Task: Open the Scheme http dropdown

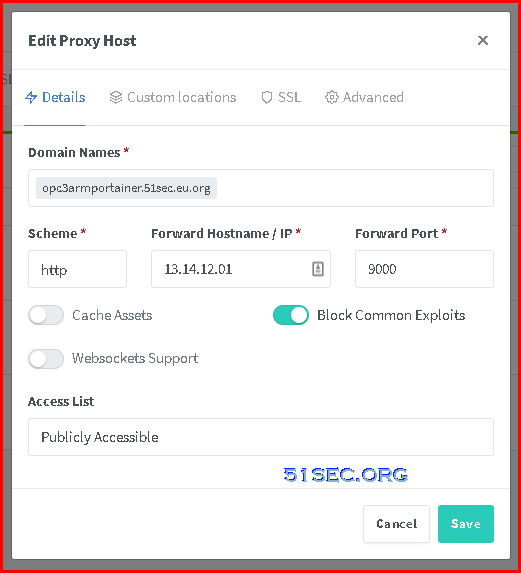Action: (x=77, y=269)
